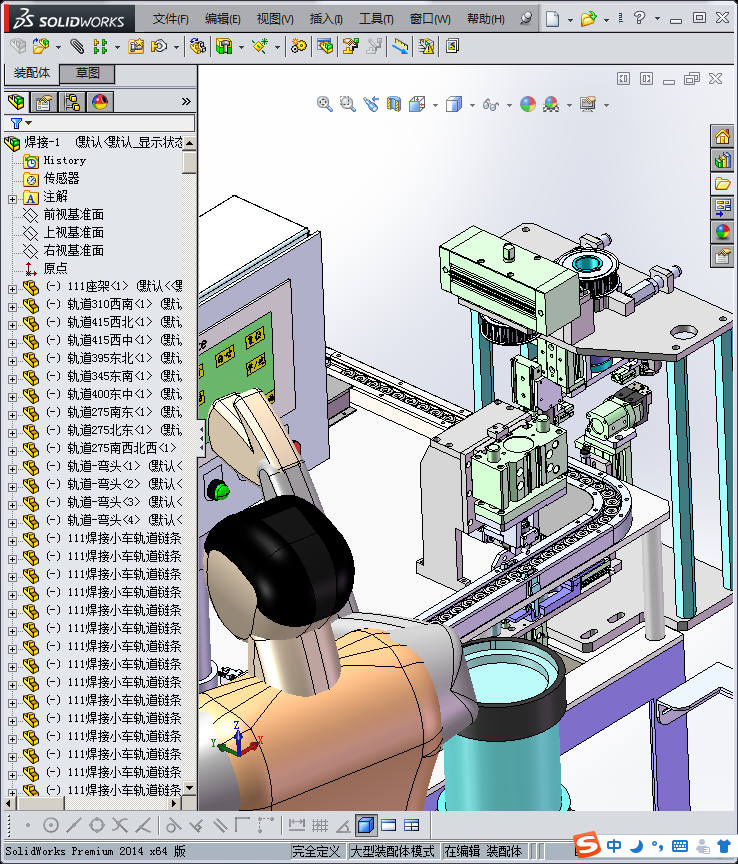Click the Hide/Show Items glasses icon

pos(491,104)
